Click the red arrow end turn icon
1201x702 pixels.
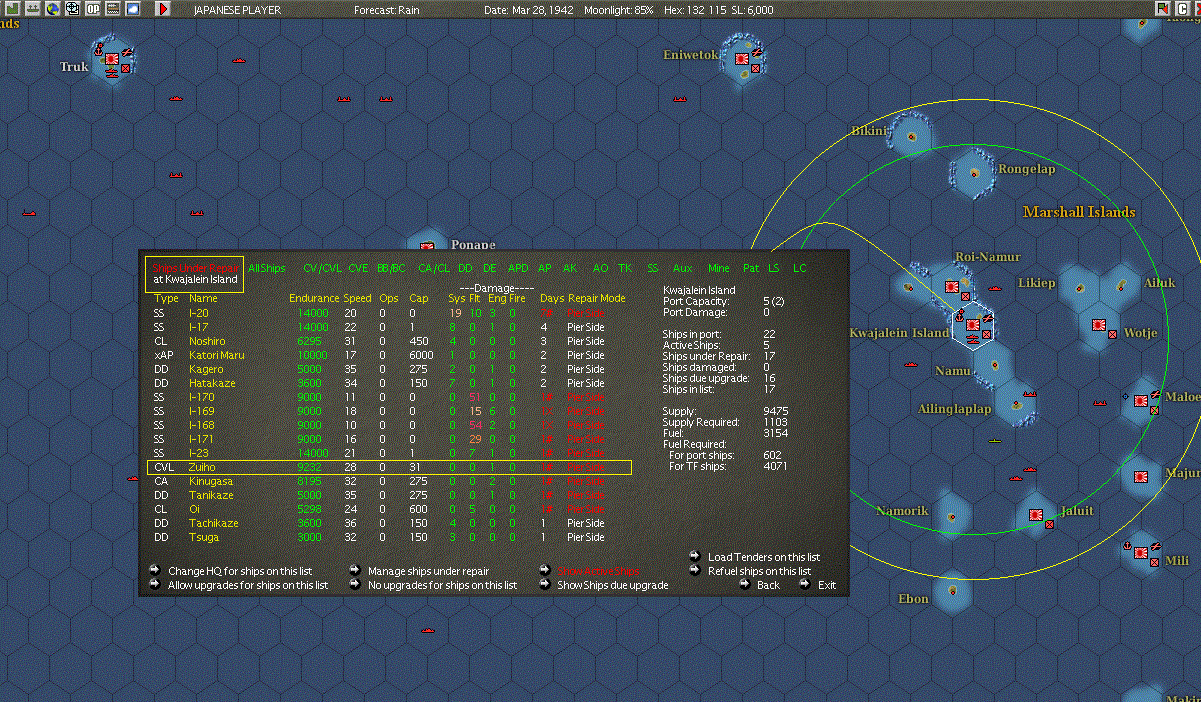pos(164,9)
